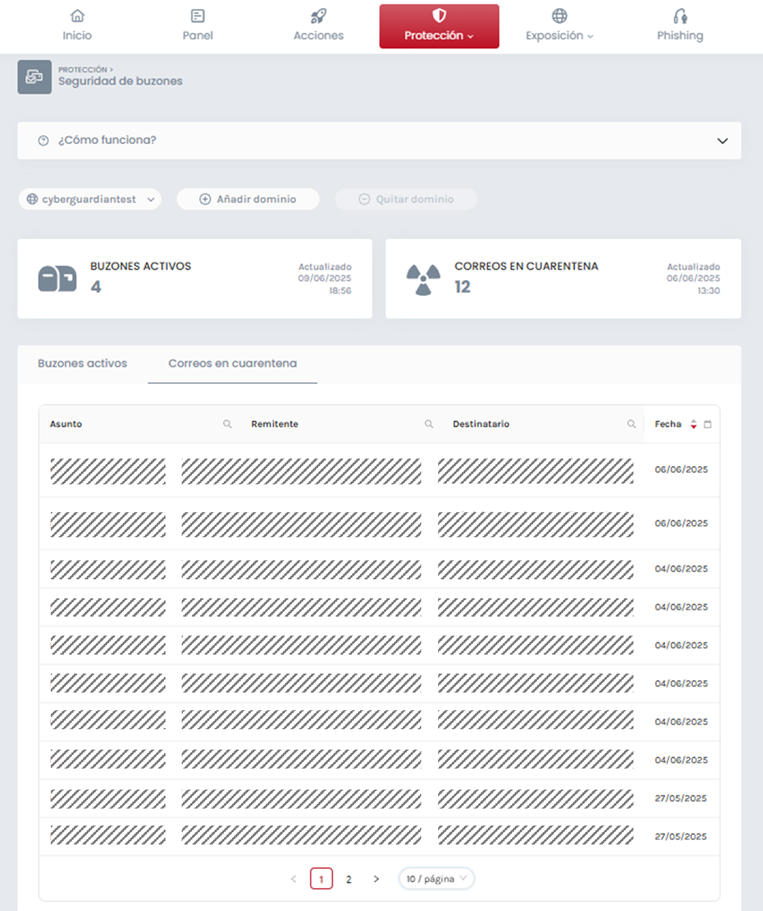The image size is (763, 911).
Task: Select the Acciones tools icon
Action: (318, 16)
